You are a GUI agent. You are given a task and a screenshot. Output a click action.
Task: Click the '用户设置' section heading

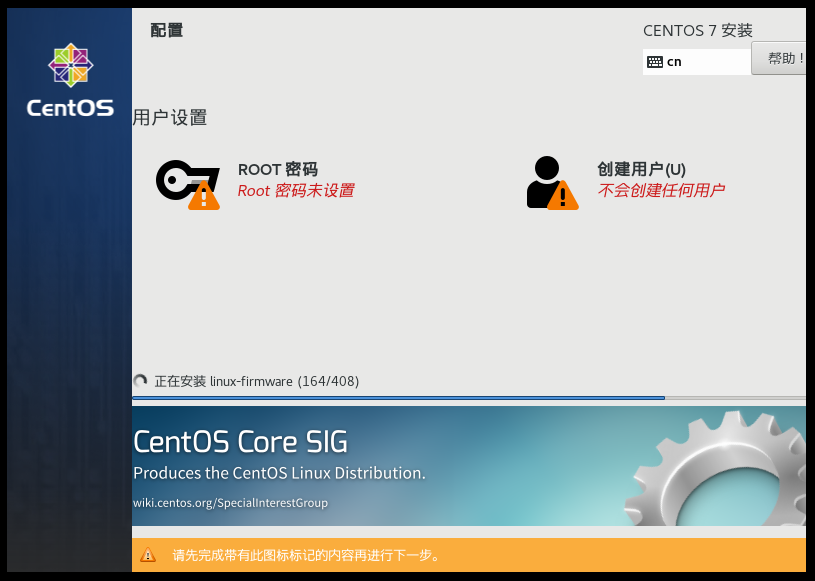(170, 117)
